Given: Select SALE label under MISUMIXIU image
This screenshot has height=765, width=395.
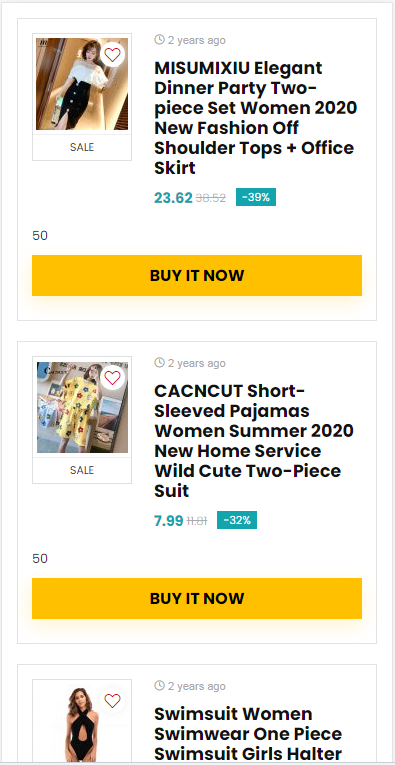Looking at the screenshot, I should pyautogui.click(x=82, y=147).
